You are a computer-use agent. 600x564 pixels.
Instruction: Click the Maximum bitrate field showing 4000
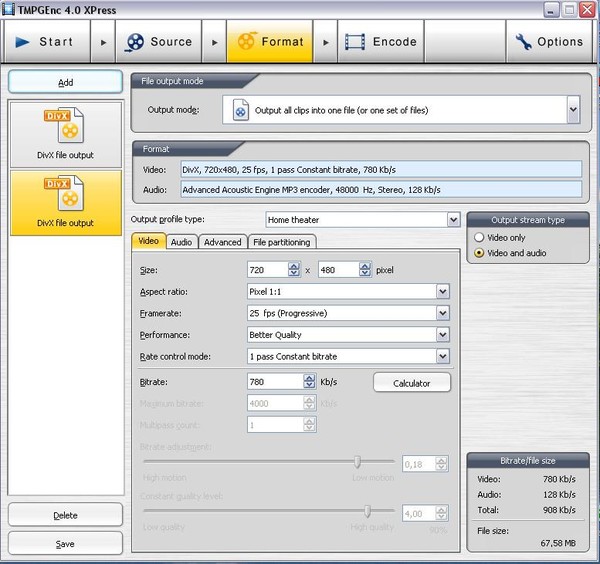pyautogui.click(x=276, y=403)
